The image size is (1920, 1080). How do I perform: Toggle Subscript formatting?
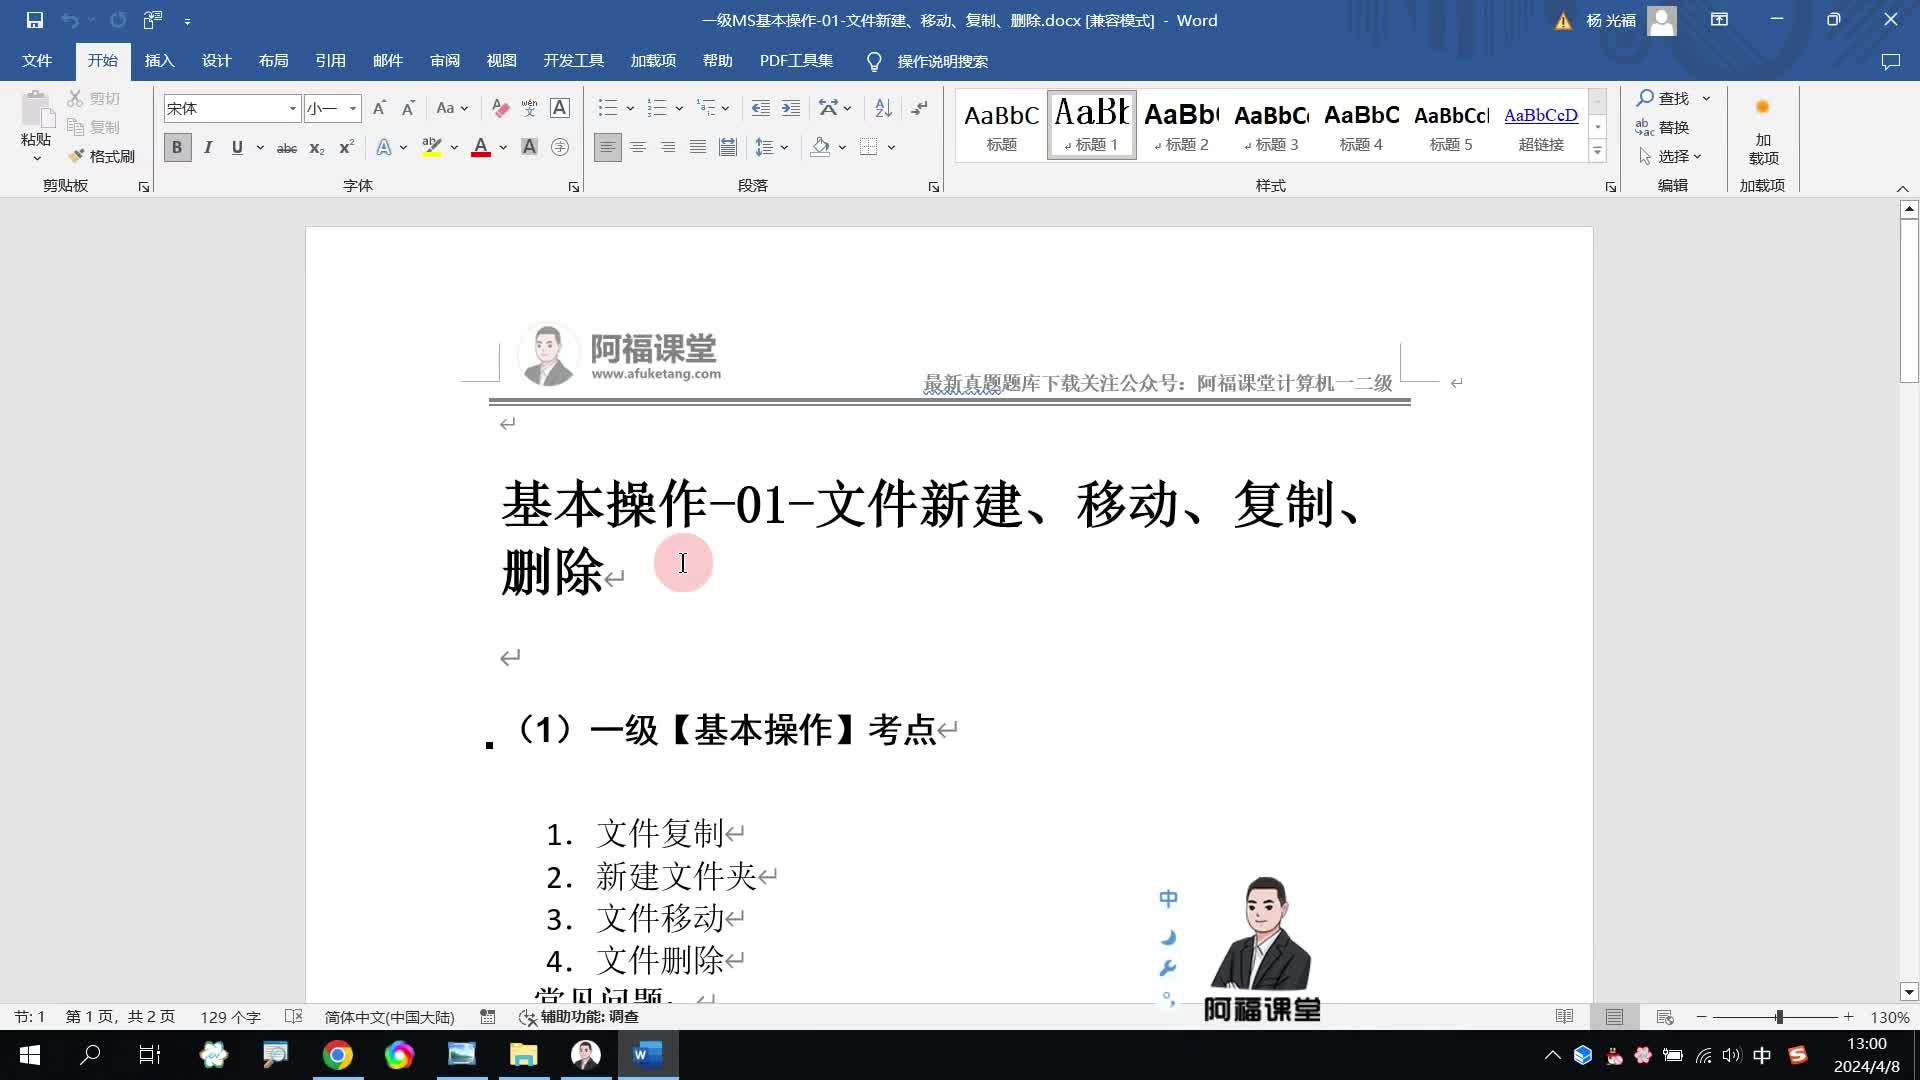pos(317,147)
